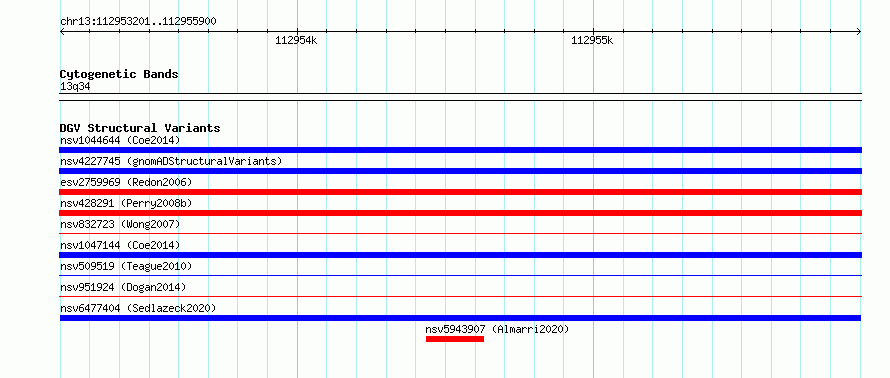Open the nsv4227745 (gnomADStructuralVariants) label
The image size is (890, 378).
pos(171,161)
